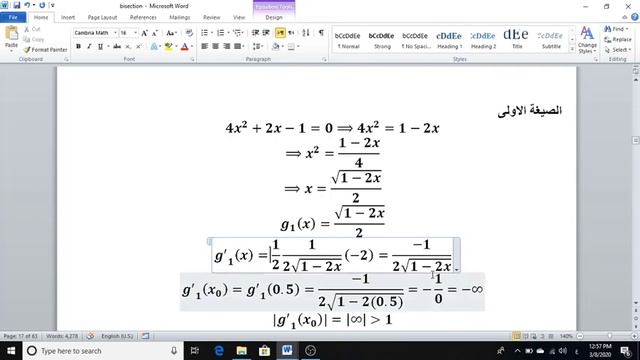Open the File tab
The width and height of the screenshot is (640, 360).
pyautogui.click(x=13, y=17)
